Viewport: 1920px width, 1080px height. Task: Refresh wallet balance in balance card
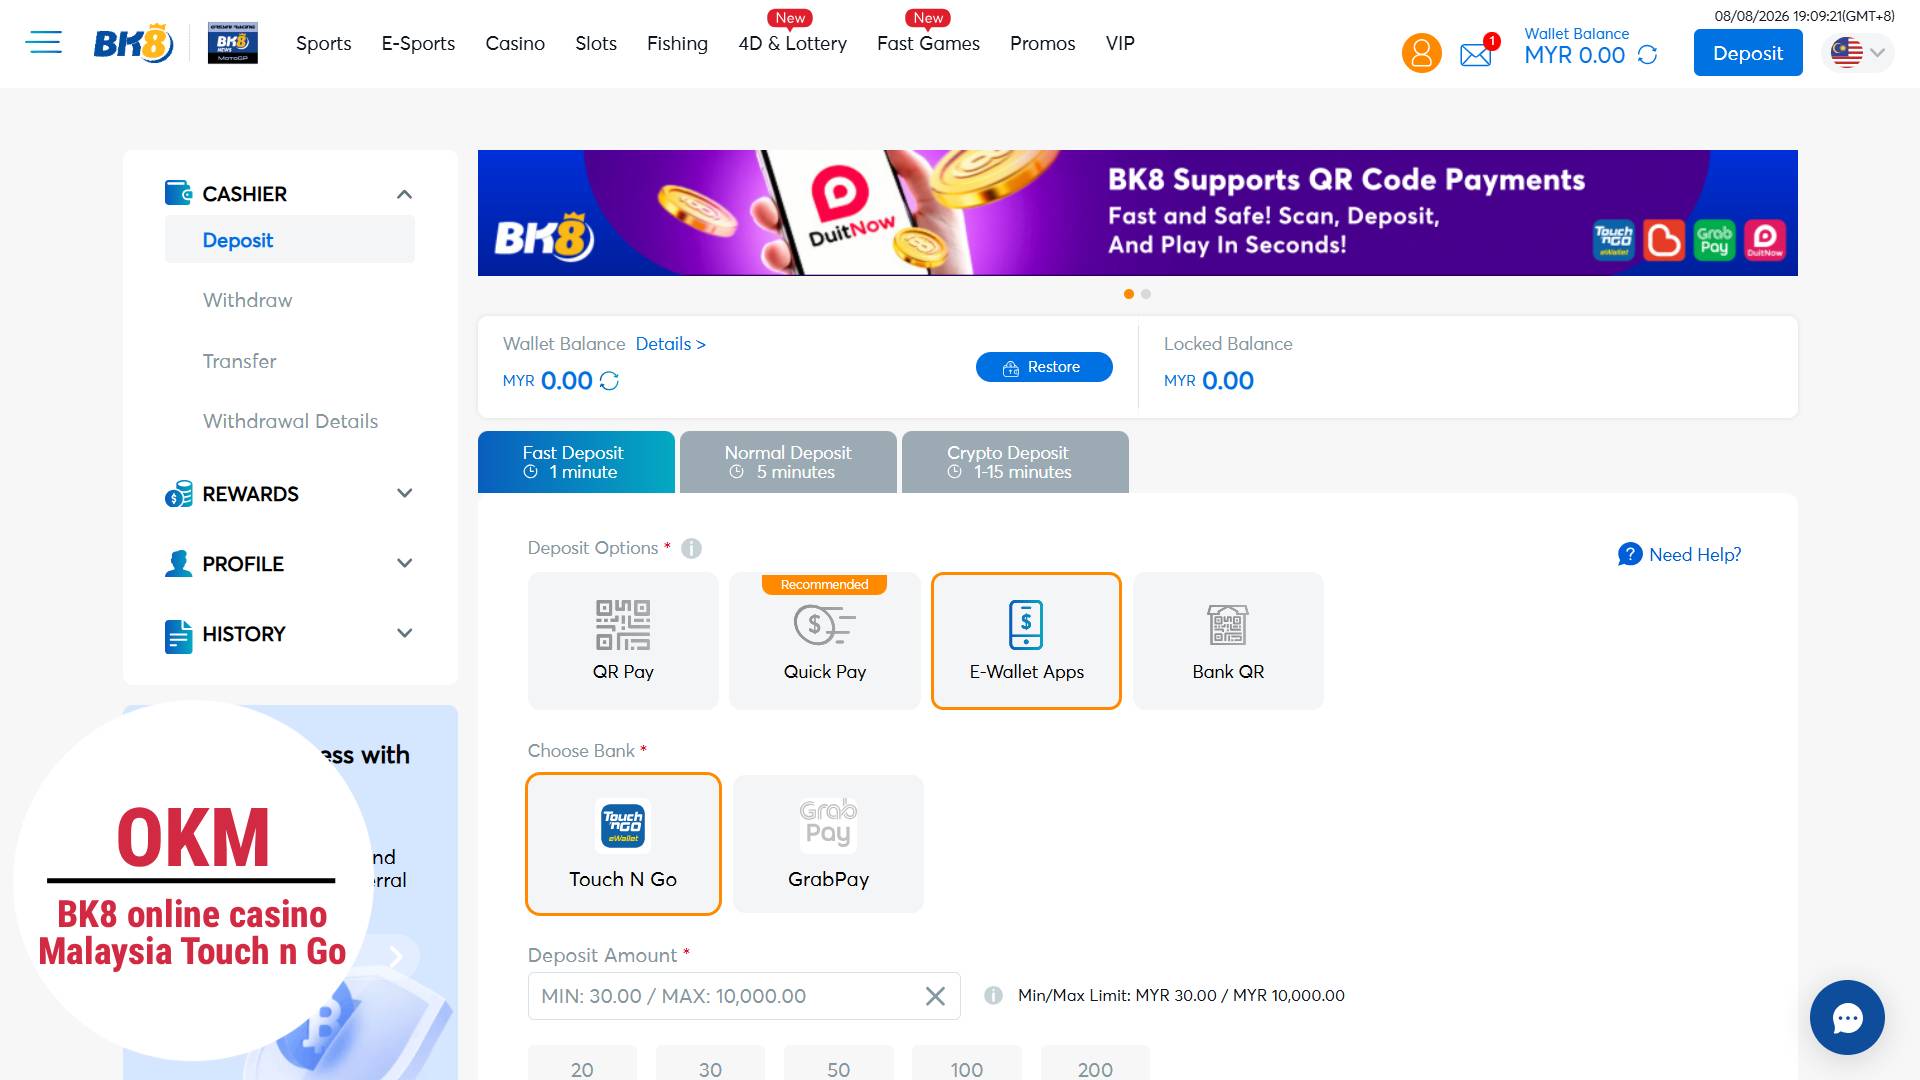click(x=609, y=381)
